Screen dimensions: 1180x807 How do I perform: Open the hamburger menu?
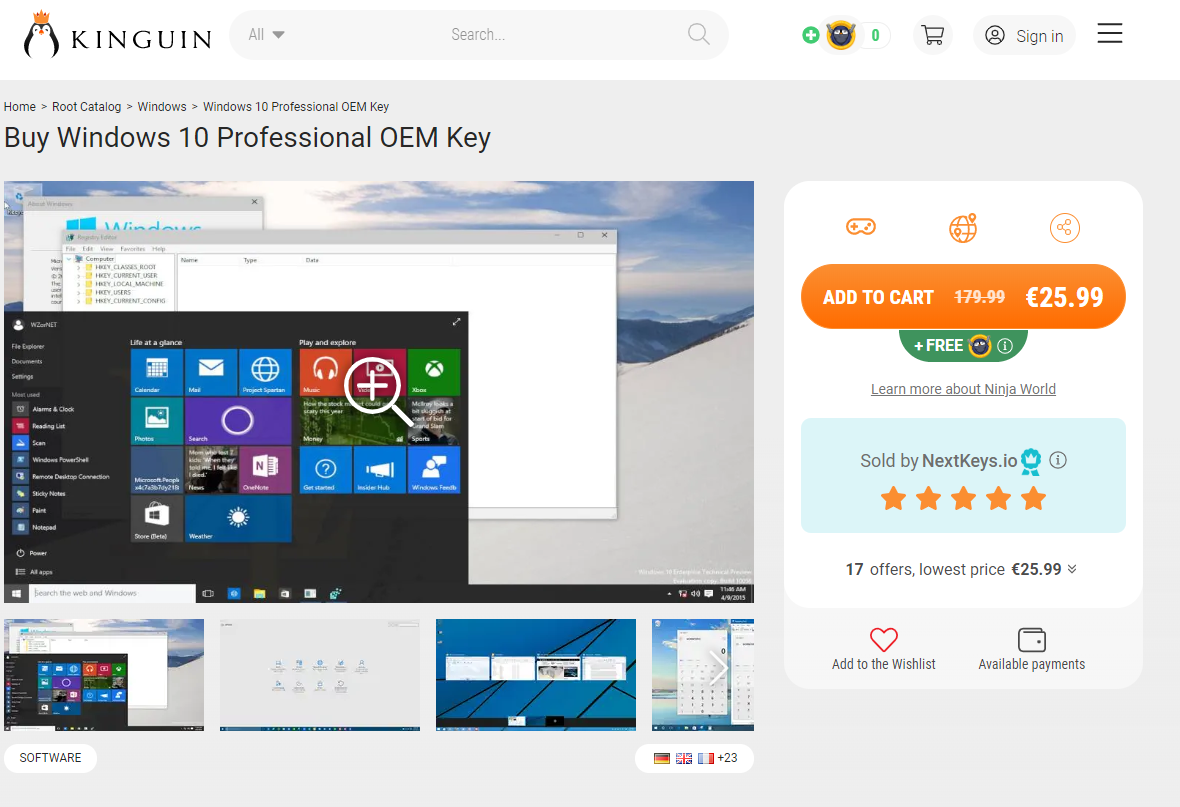pyautogui.click(x=1109, y=33)
